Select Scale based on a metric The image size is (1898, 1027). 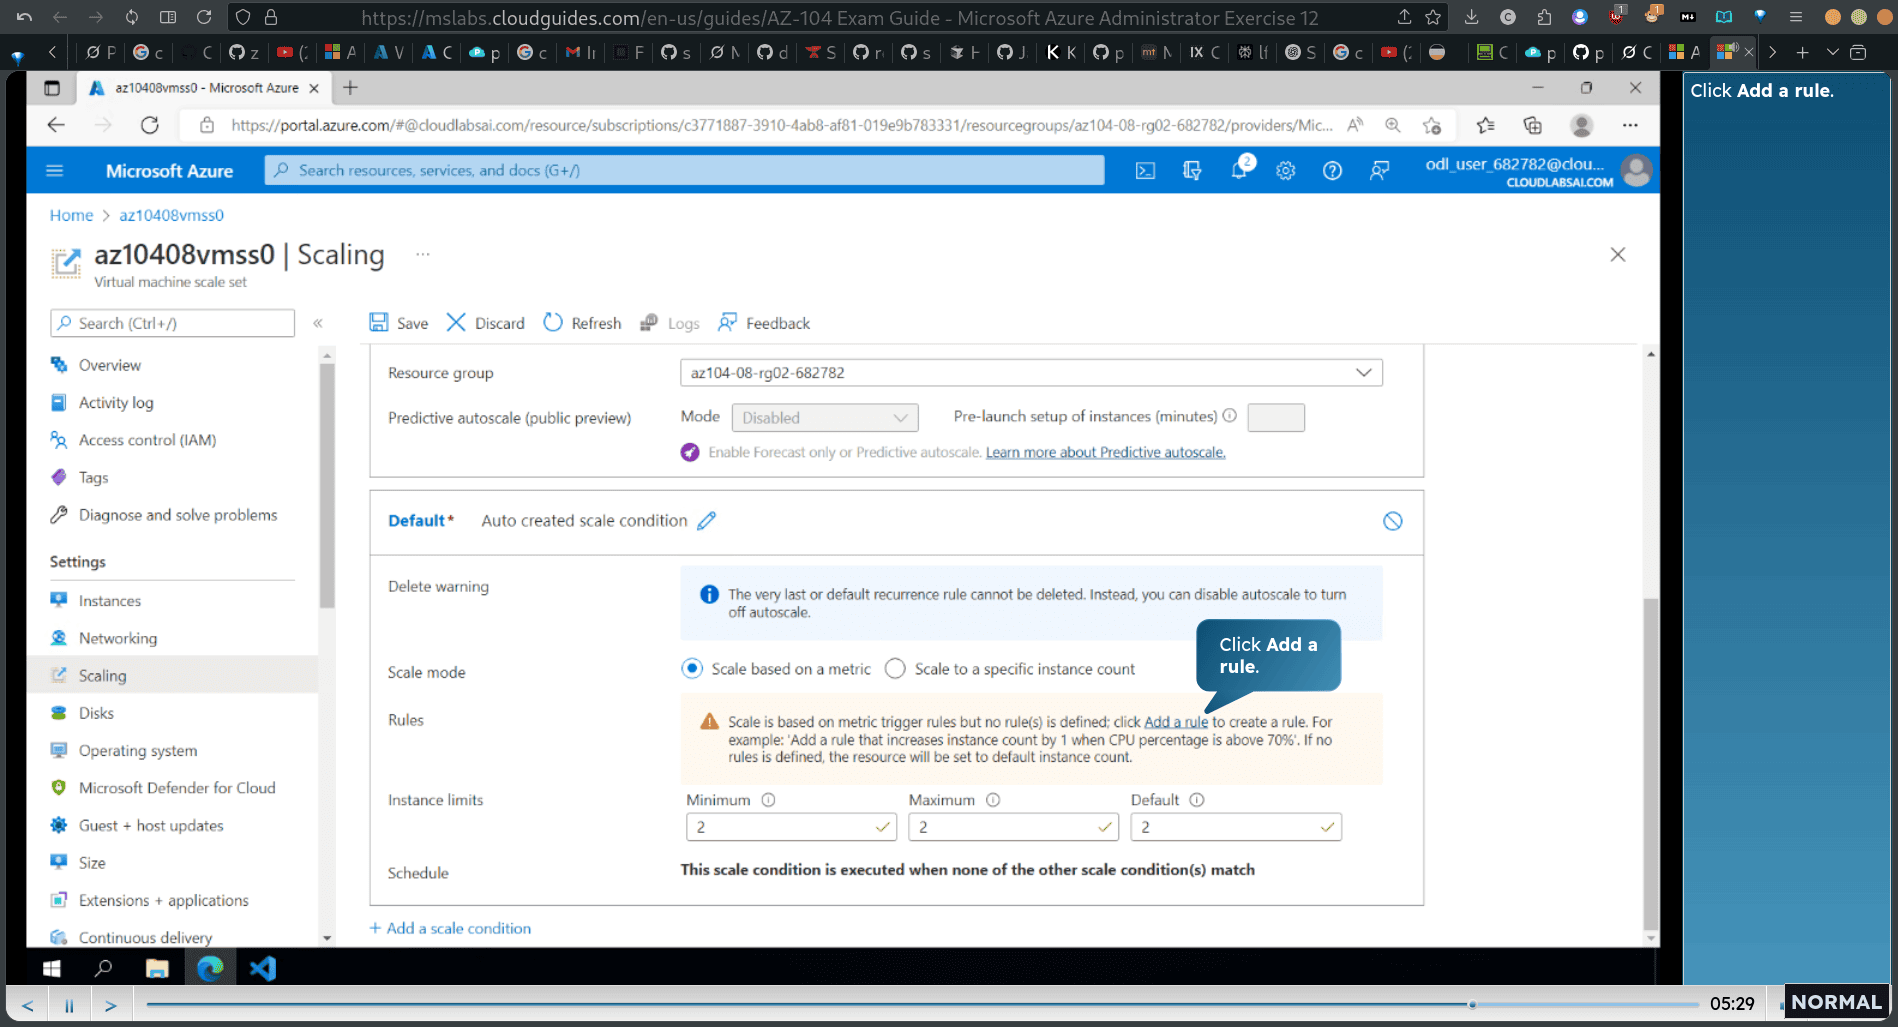click(692, 668)
